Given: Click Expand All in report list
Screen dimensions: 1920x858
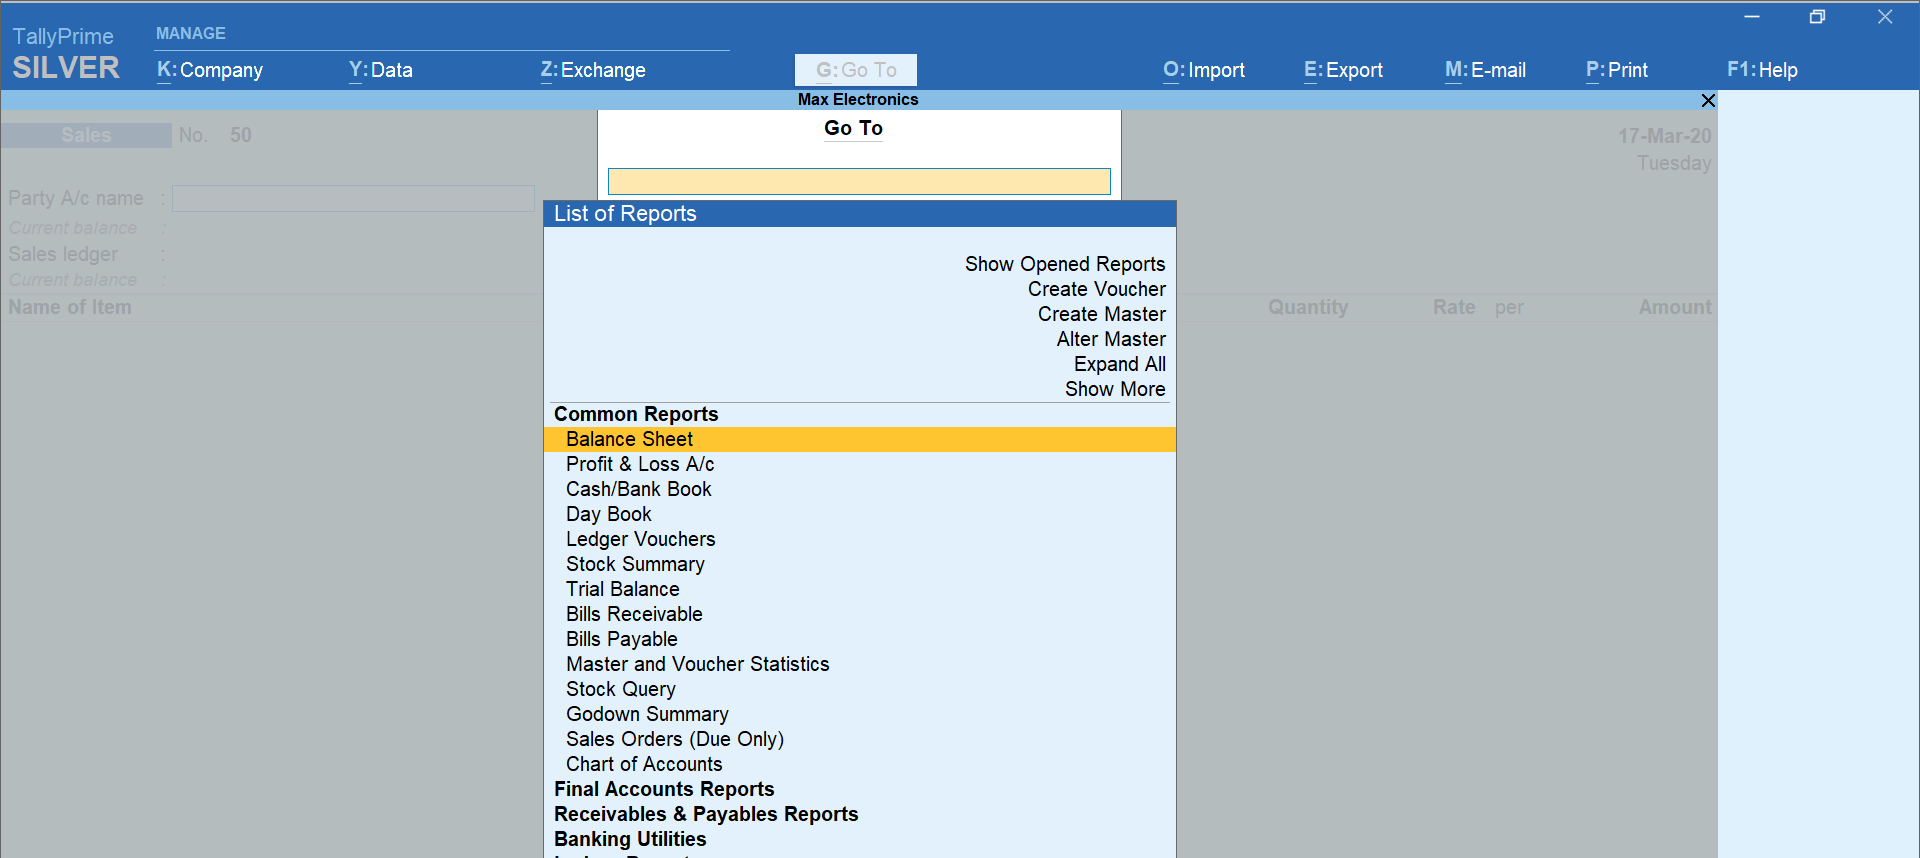Looking at the screenshot, I should [x=1119, y=364].
